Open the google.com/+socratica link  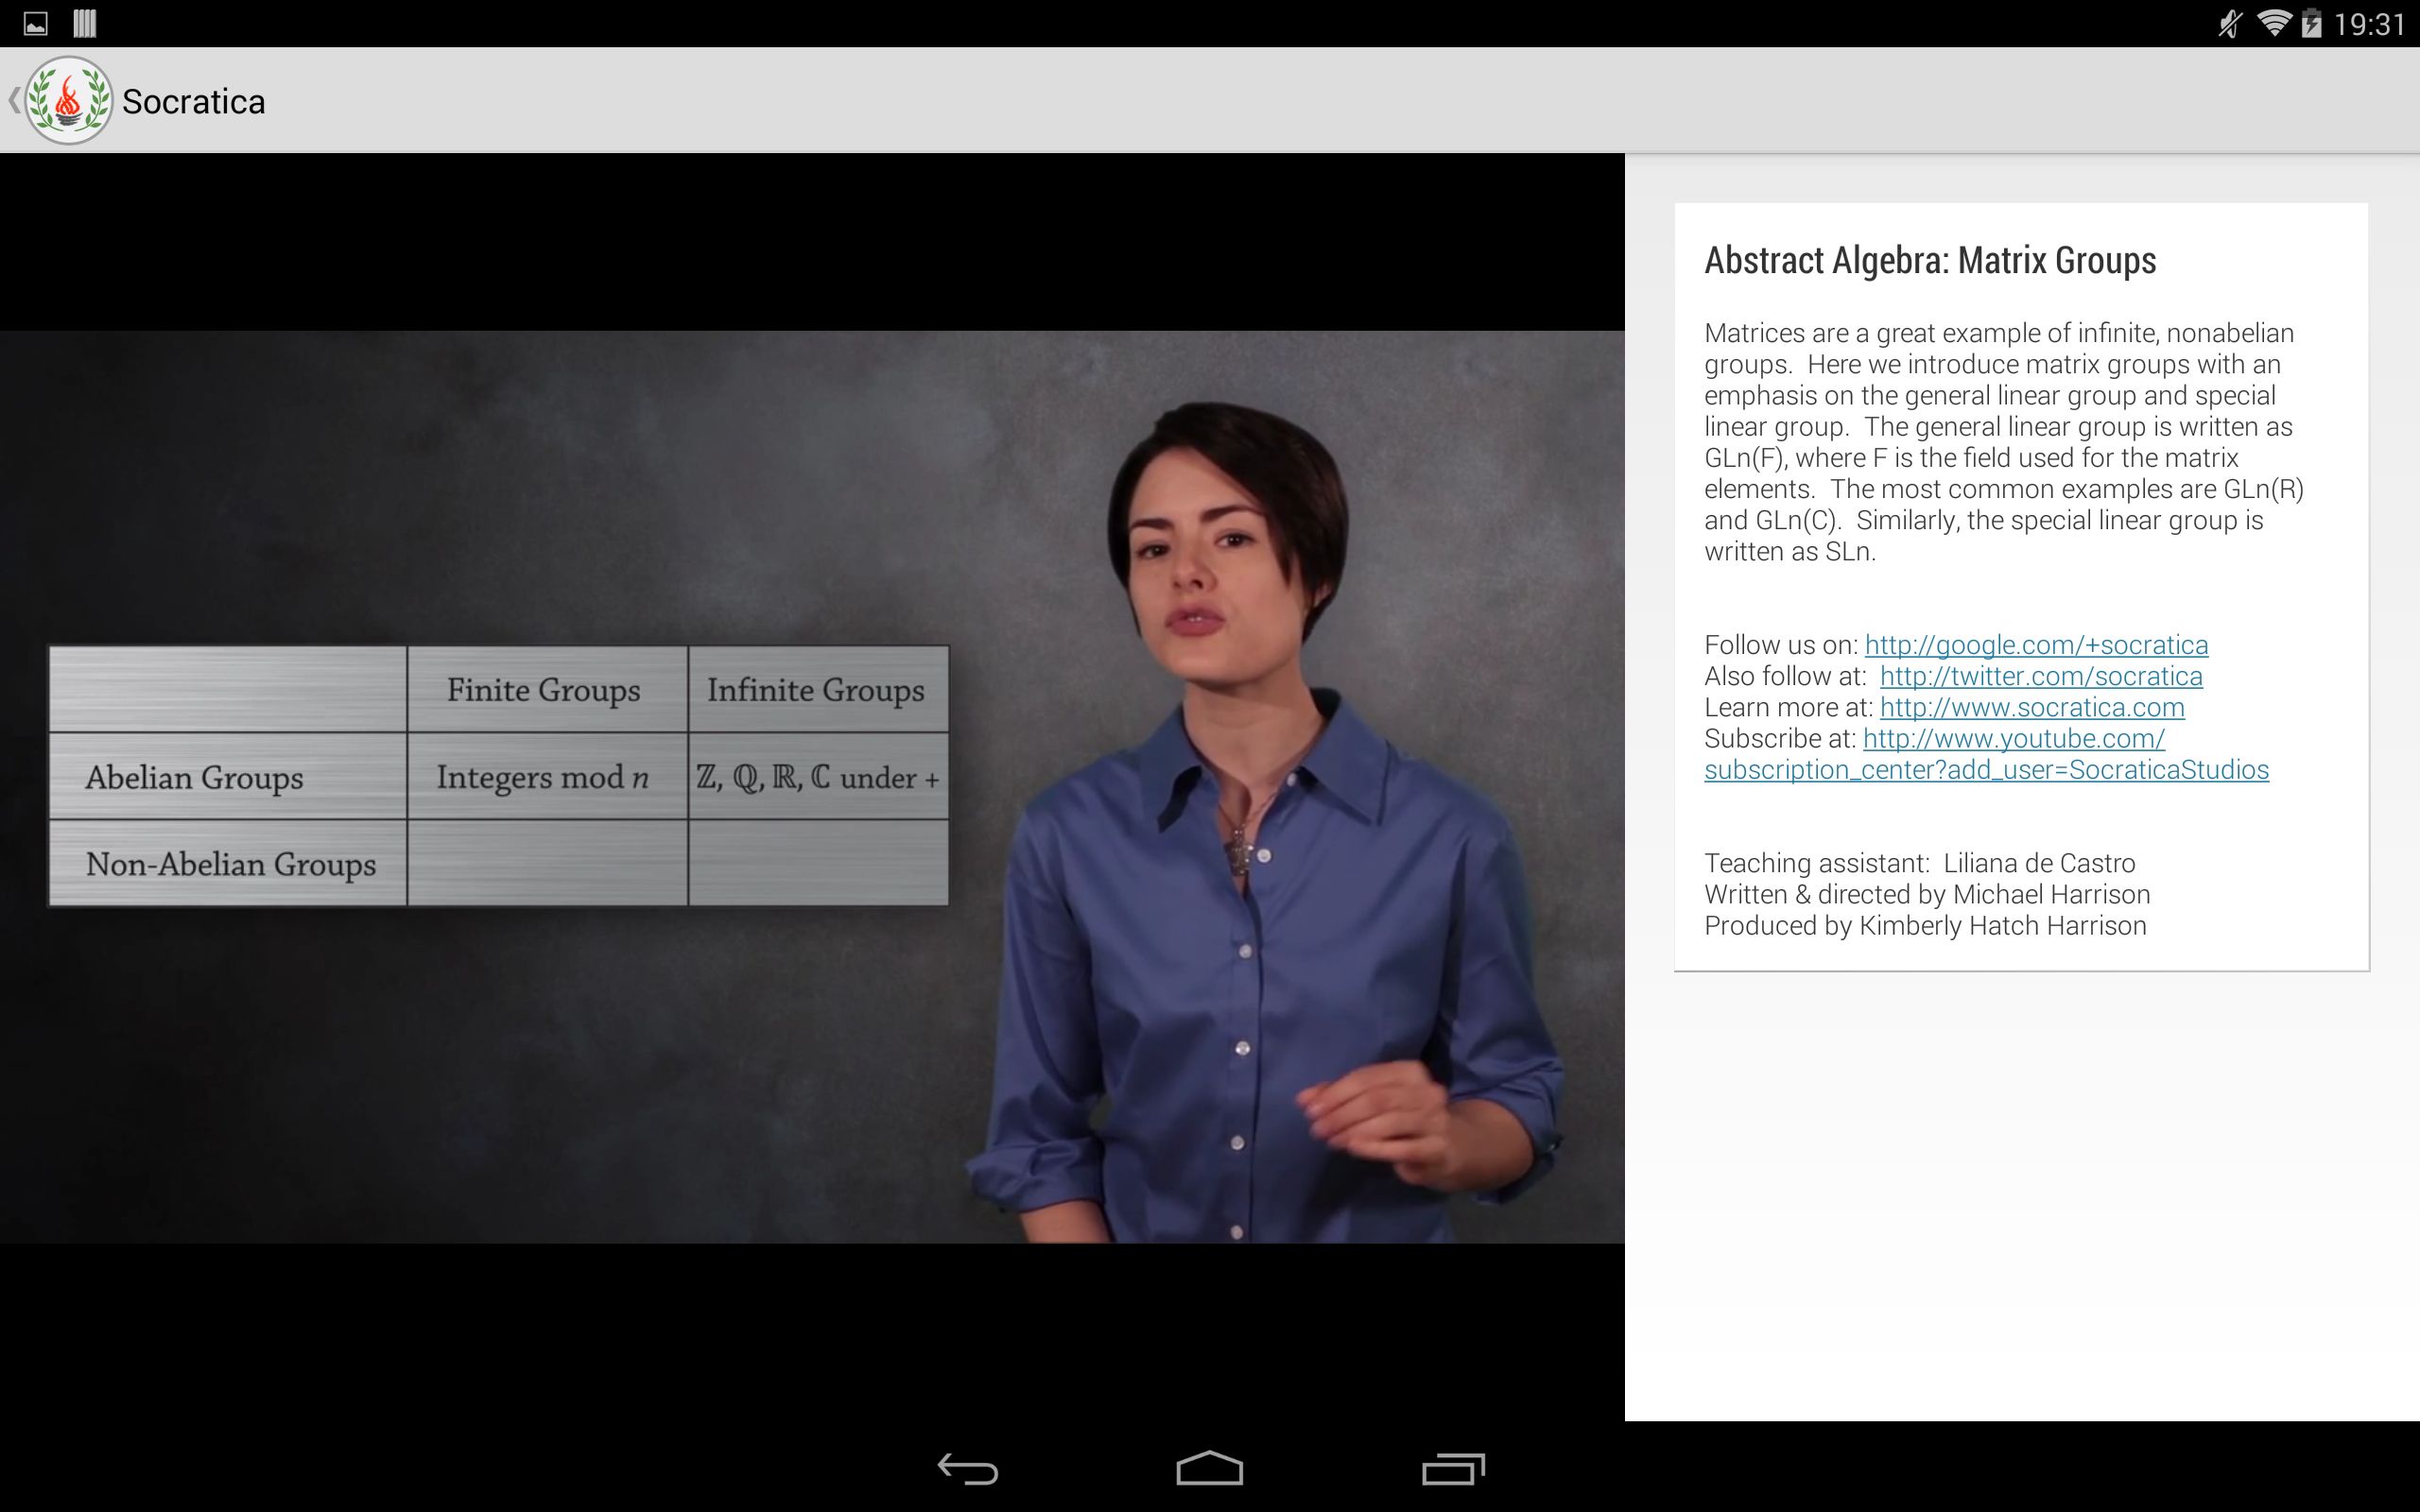[x=2036, y=645]
